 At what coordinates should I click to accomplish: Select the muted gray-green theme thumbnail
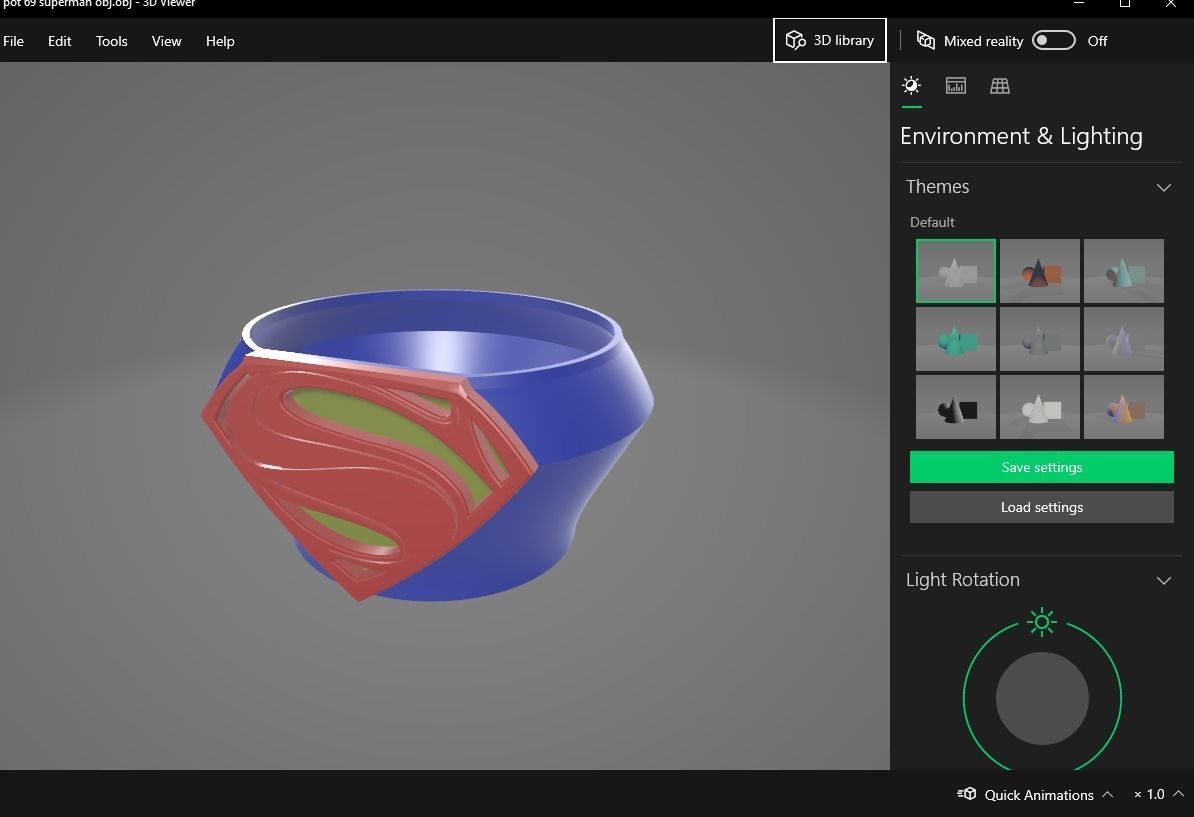click(x=1039, y=339)
